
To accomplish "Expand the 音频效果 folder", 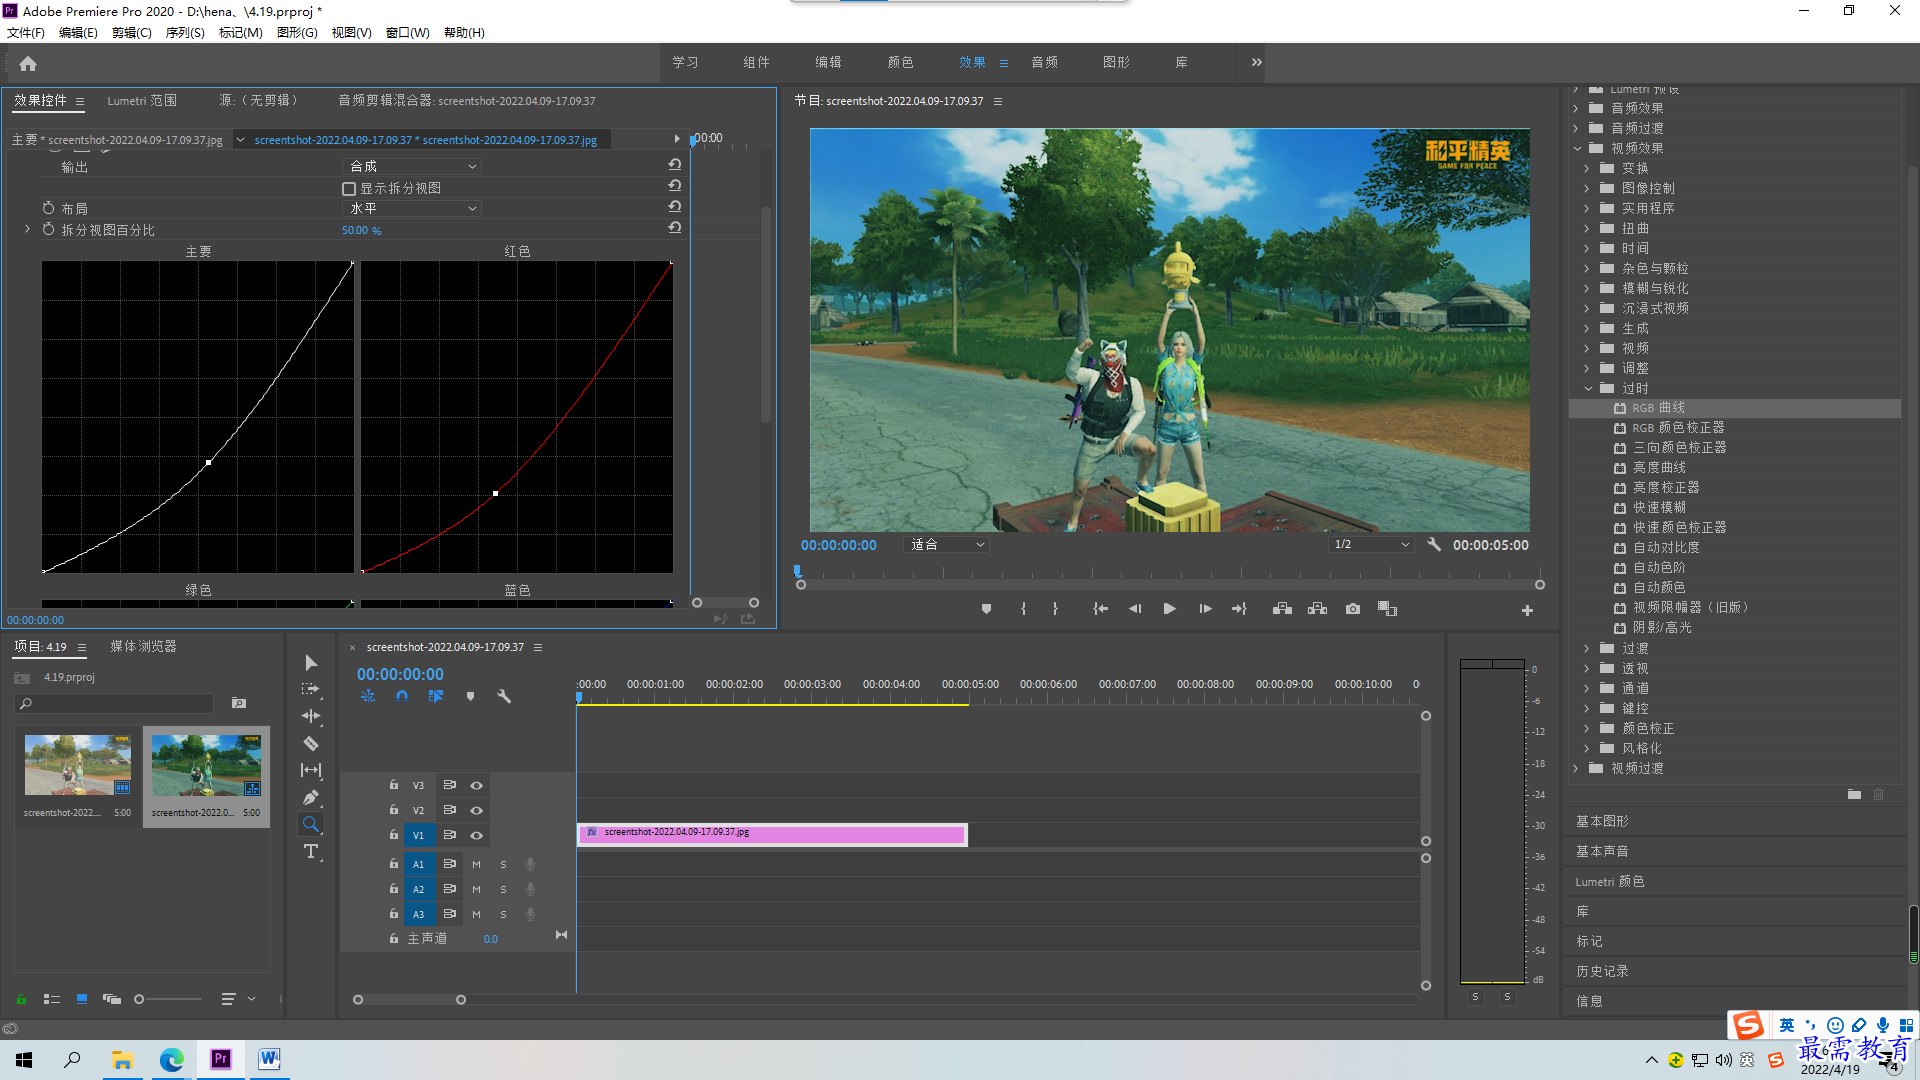I will coord(1577,109).
